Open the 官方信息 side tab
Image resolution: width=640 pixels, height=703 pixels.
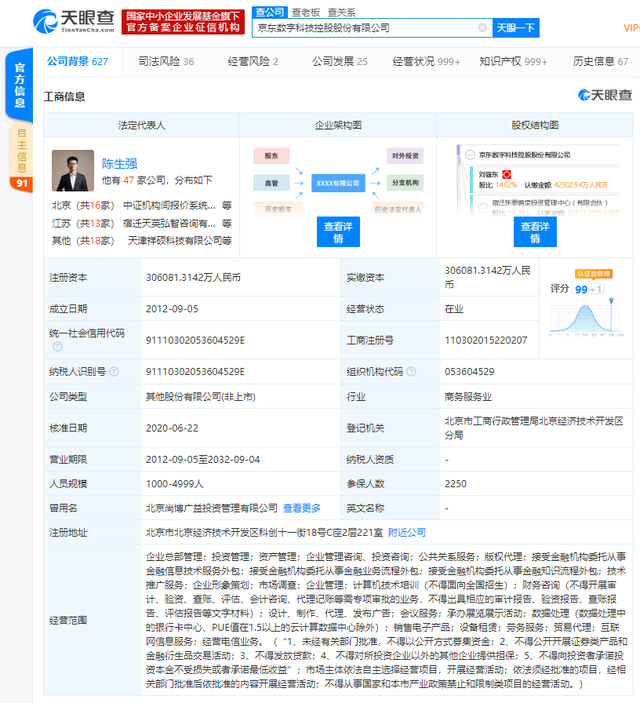(19, 85)
